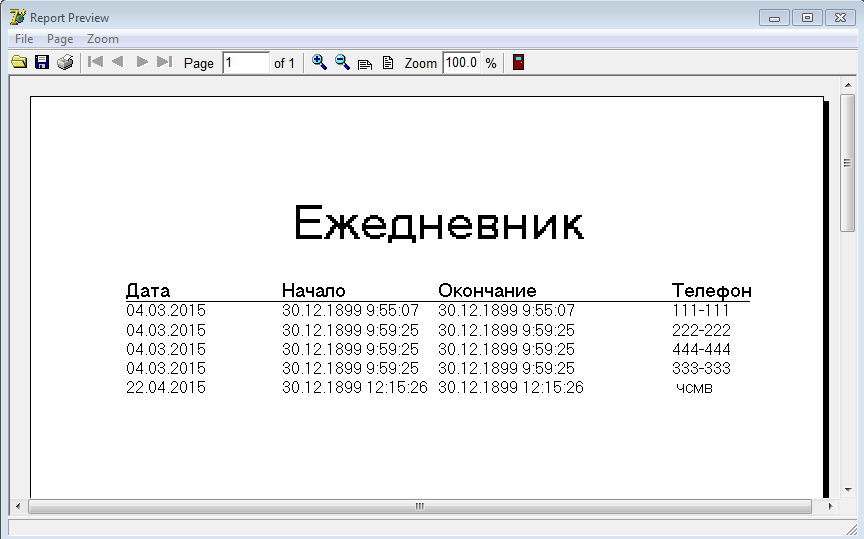The height and width of the screenshot is (539, 864).
Task: Click the date 22.04.2015
Action: 166,387
